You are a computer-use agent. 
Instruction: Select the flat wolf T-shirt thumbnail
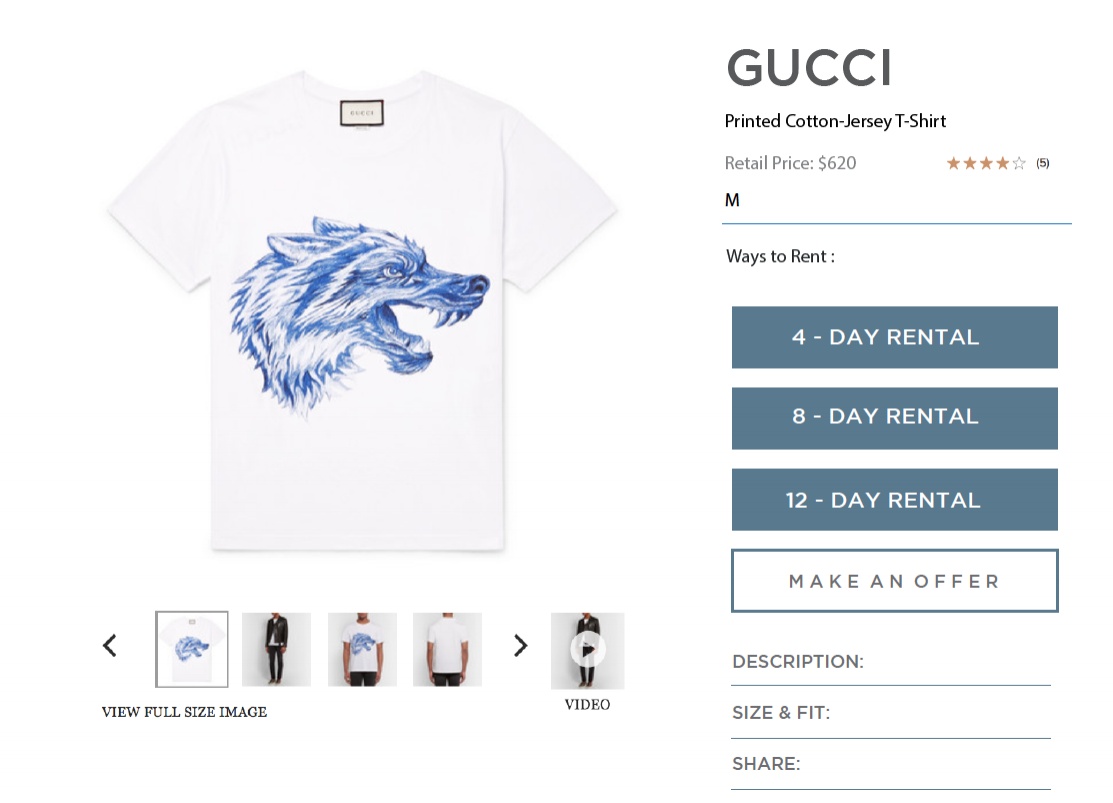tap(192, 649)
